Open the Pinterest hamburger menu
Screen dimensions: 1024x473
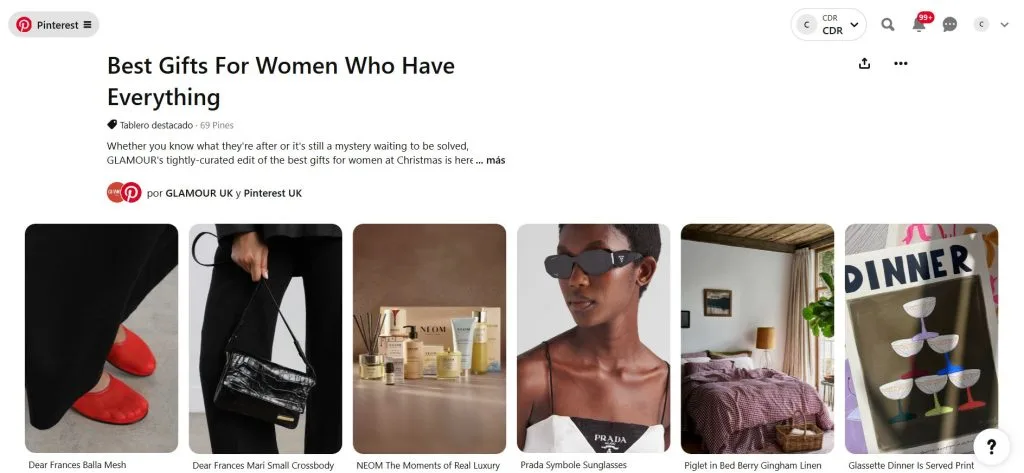coord(87,25)
